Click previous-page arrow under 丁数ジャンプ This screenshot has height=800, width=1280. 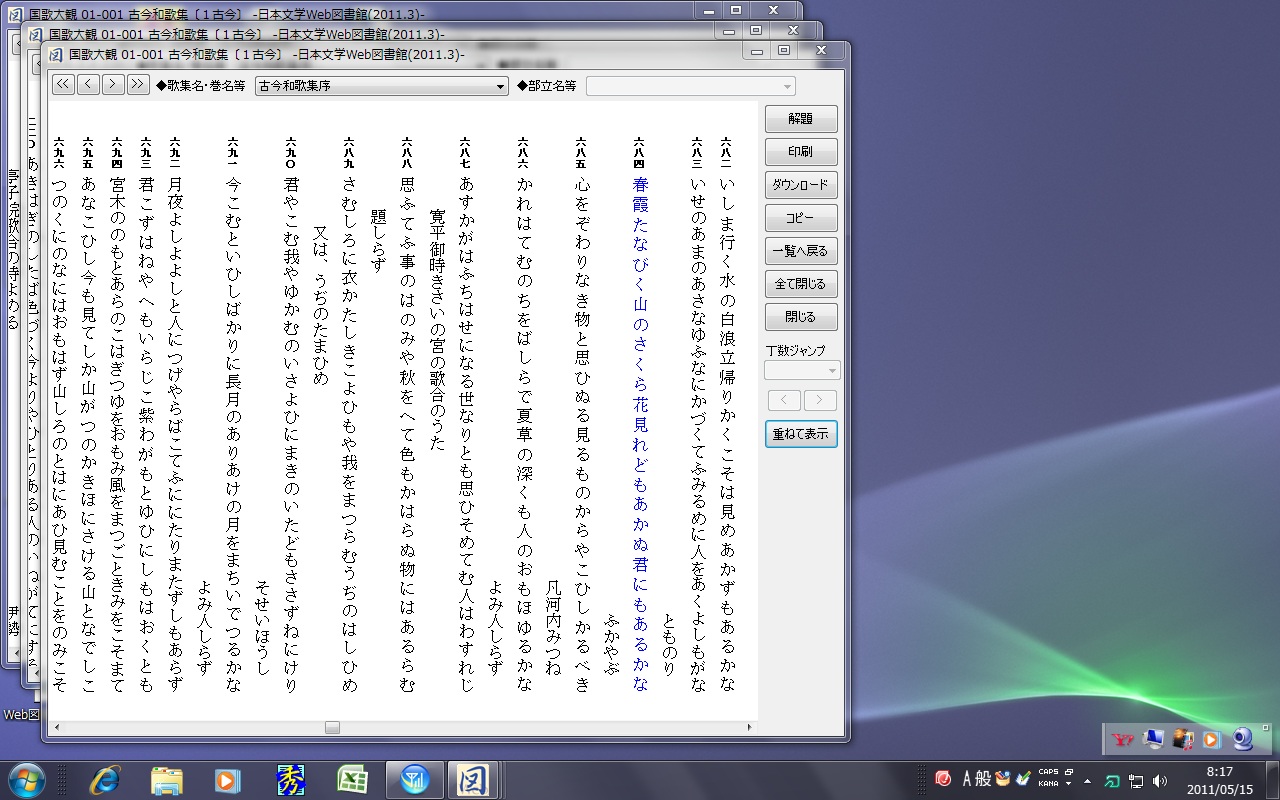pos(784,400)
